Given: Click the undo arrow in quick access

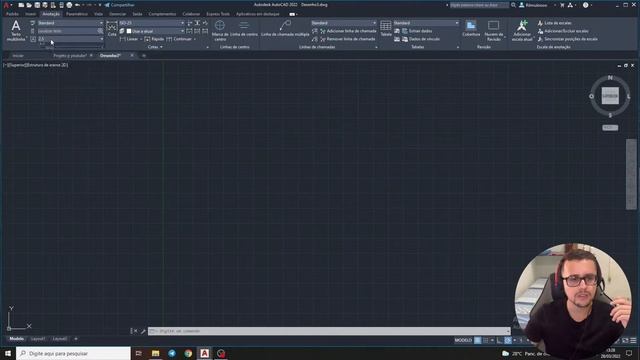Looking at the screenshot, I should (x=77, y=5).
